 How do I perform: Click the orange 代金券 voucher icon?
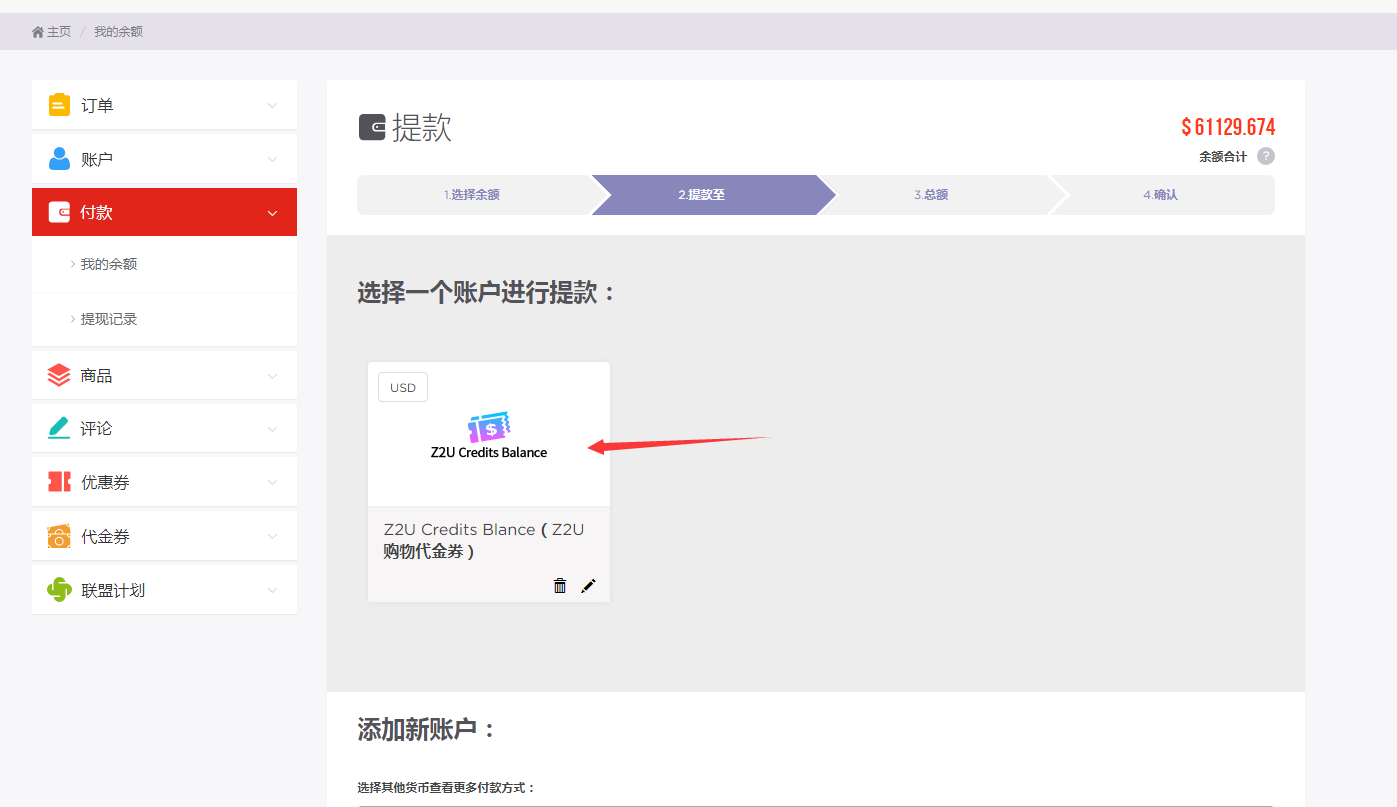[x=59, y=536]
